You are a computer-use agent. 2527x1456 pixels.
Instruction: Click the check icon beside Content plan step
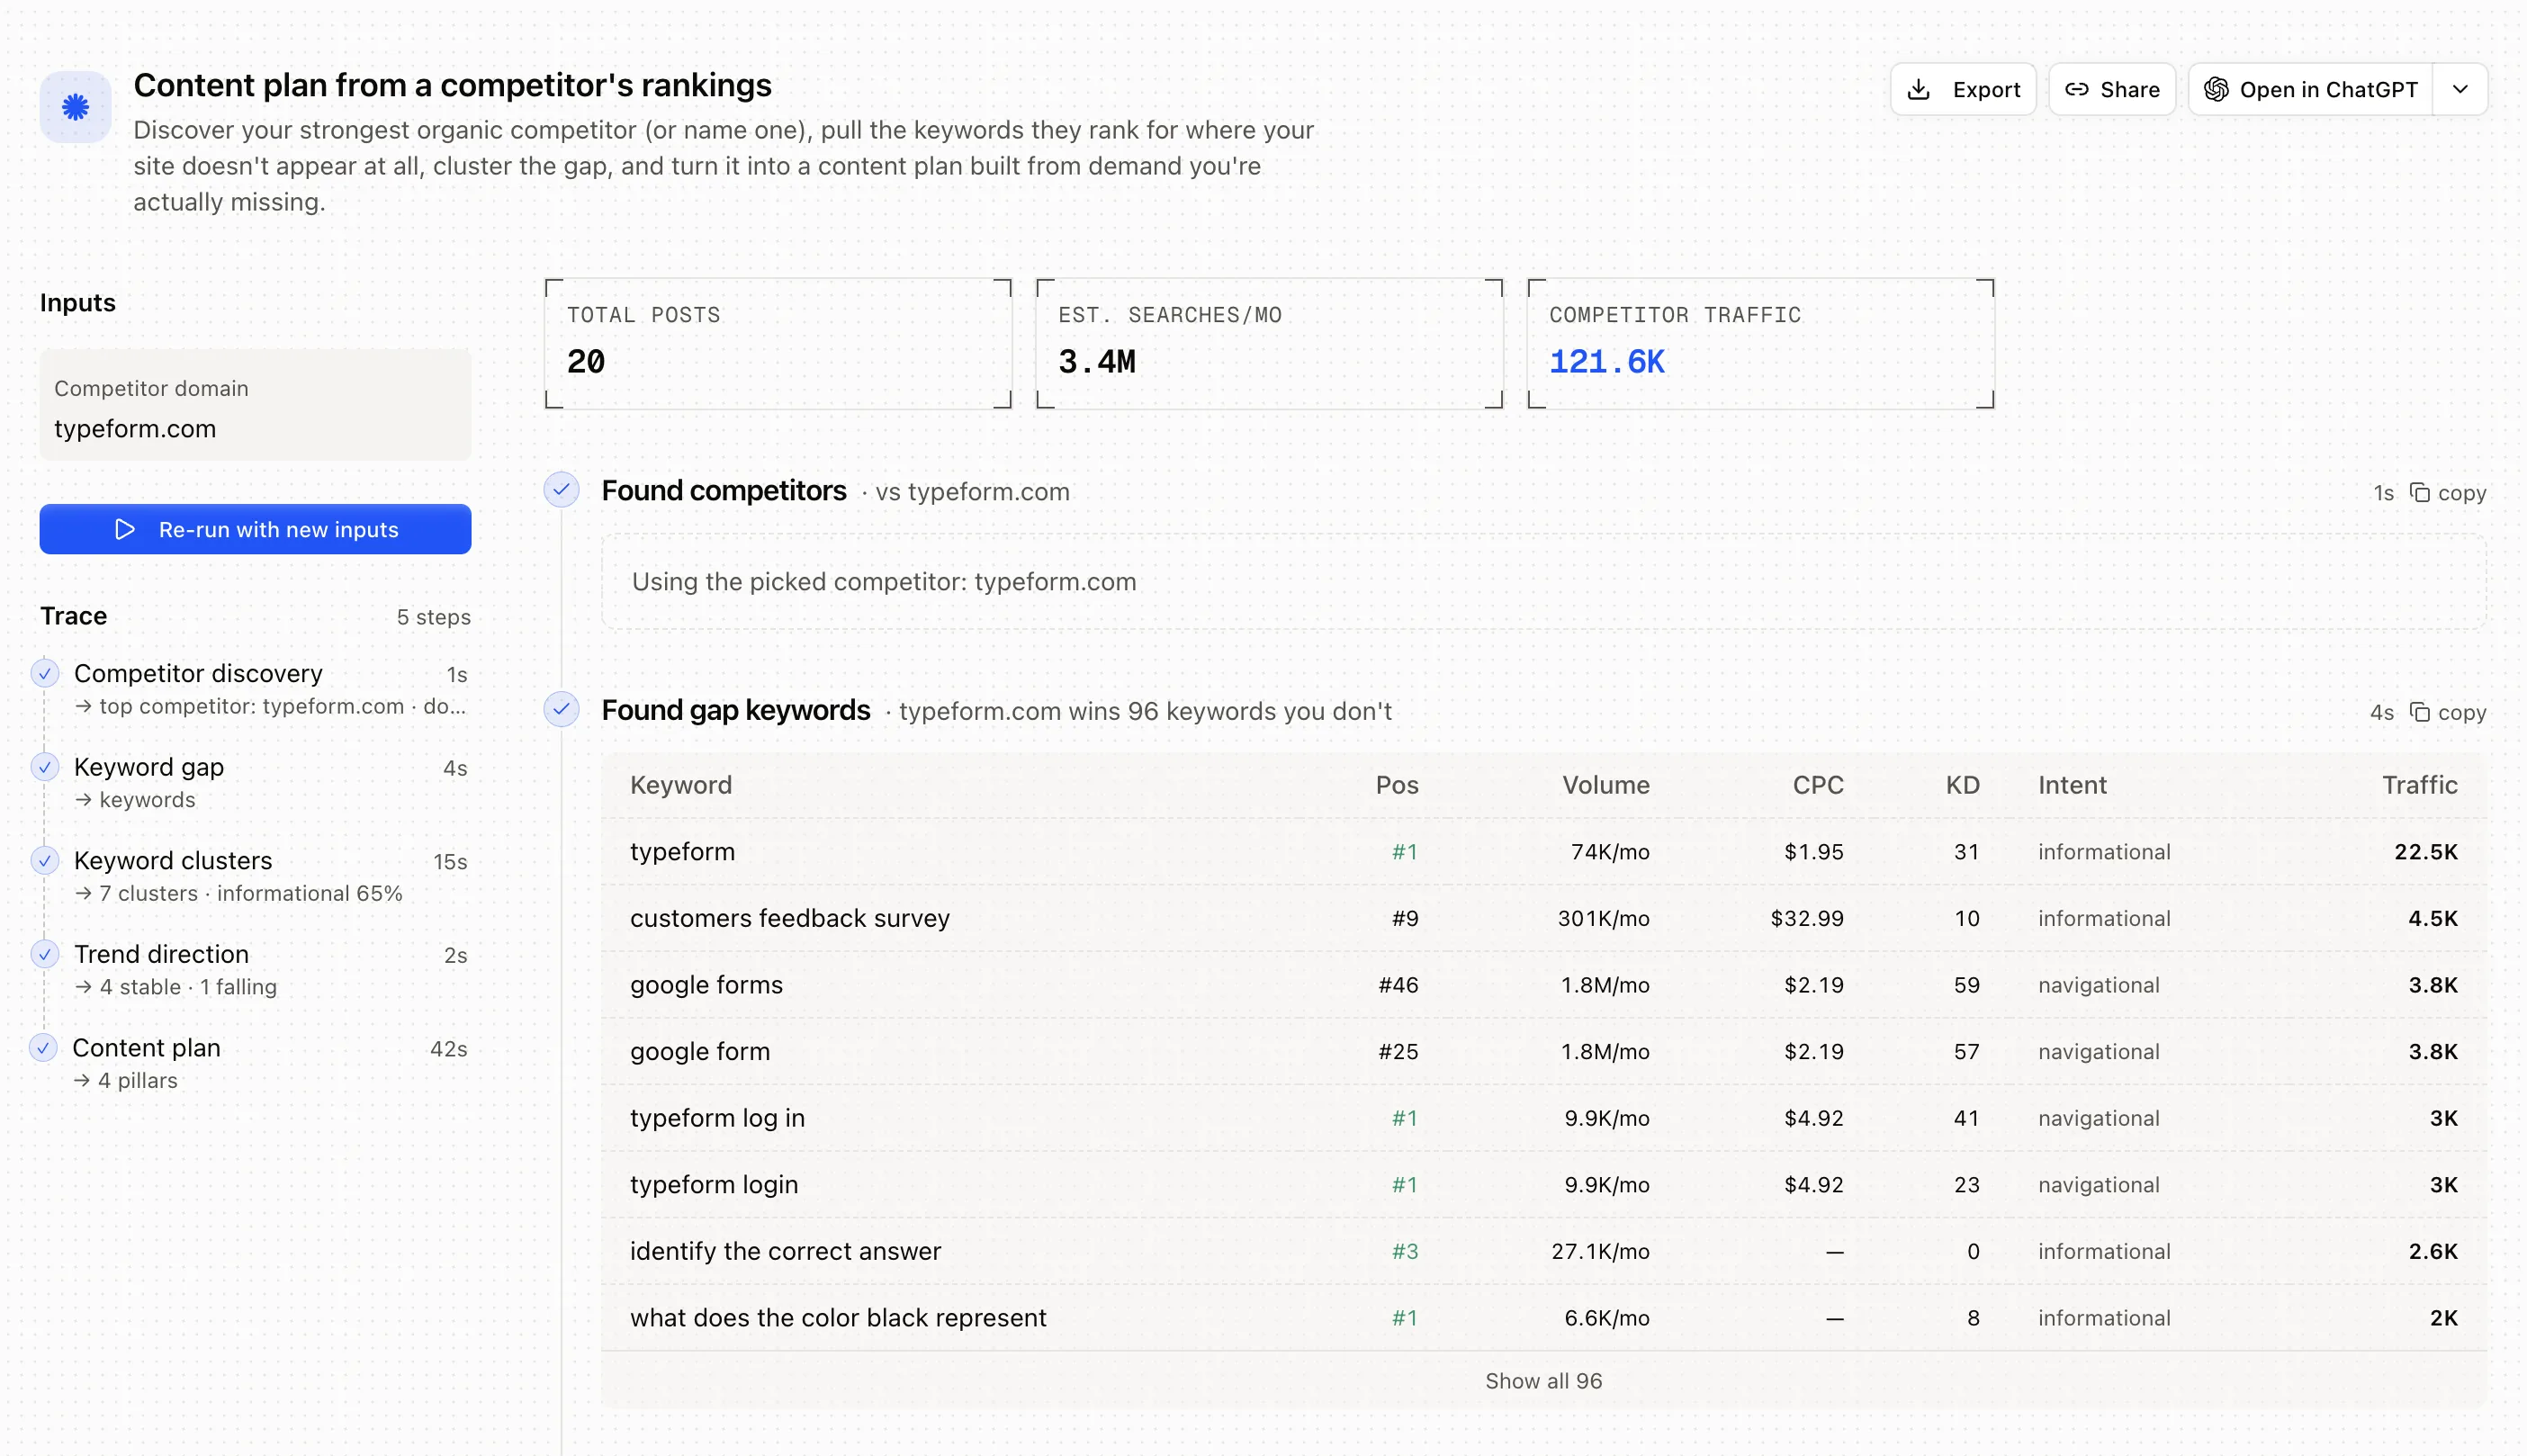pos(43,1048)
